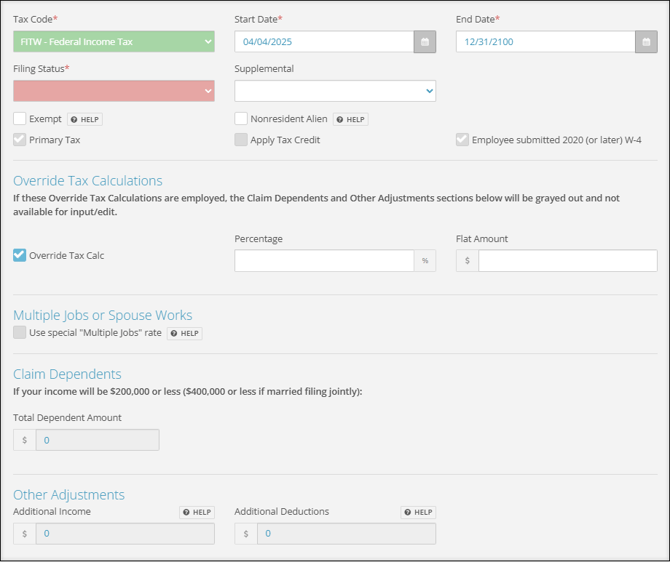Open the Supplemental dropdown
The image size is (670, 562).
[x=335, y=91]
